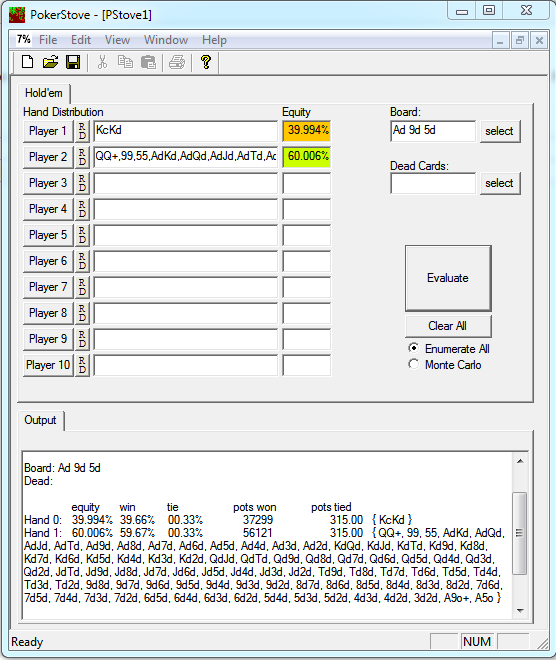Click the Save floppy disk icon
This screenshot has width=556, height=660.
[73, 62]
